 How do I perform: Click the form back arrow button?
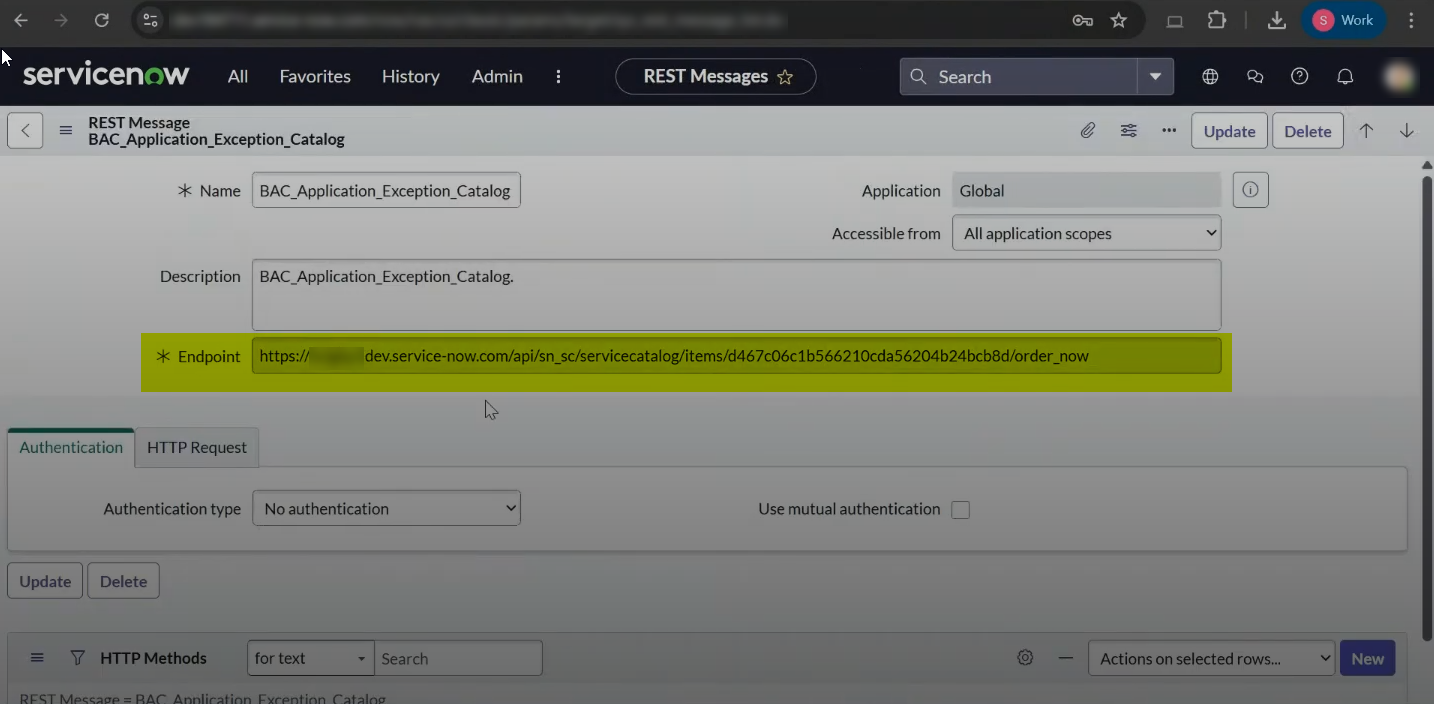(x=25, y=131)
